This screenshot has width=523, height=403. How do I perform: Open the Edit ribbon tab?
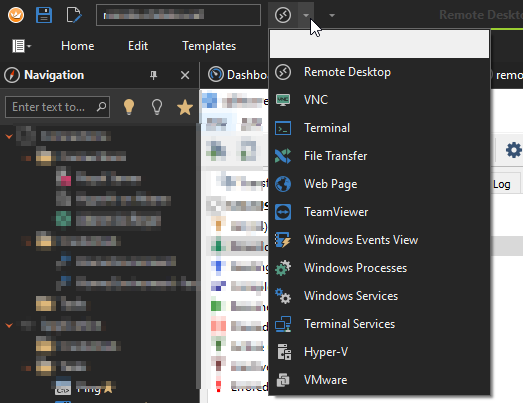point(138,46)
